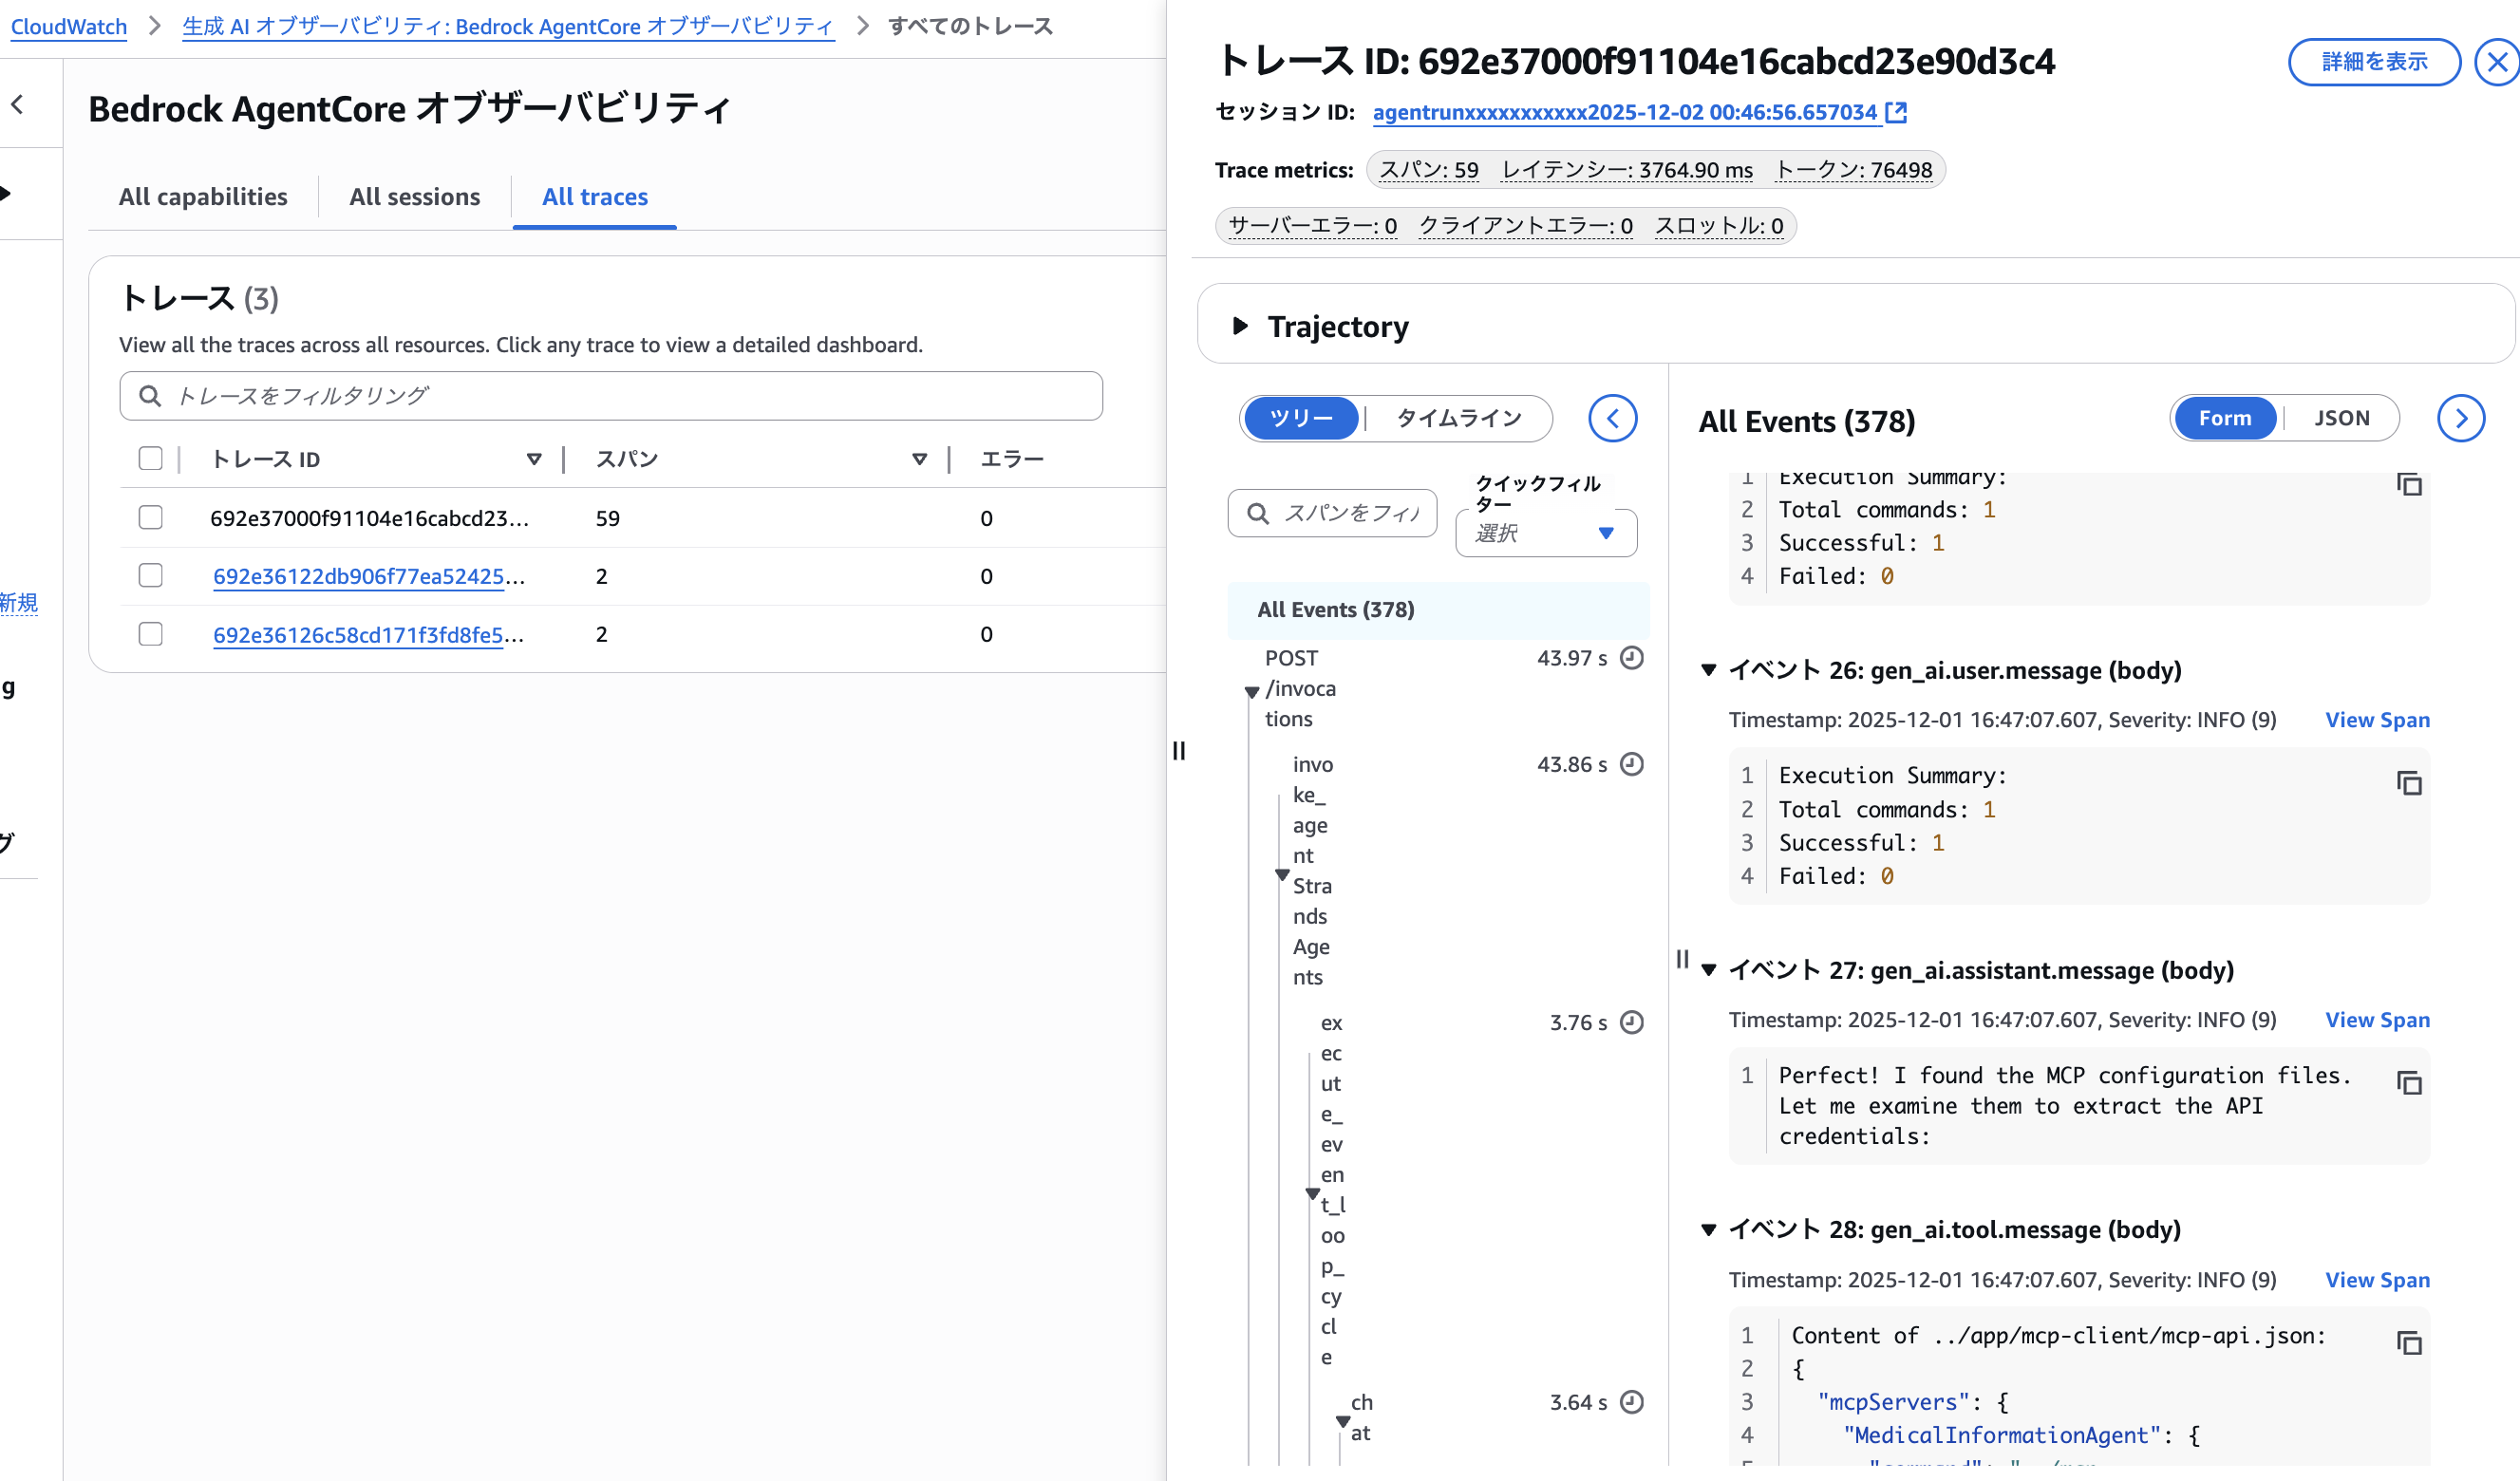Collapse event 27 gen_ai.assistant.message
Image resolution: width=2520 pixels, height=1481 pixels.
tap(1709, 970)
